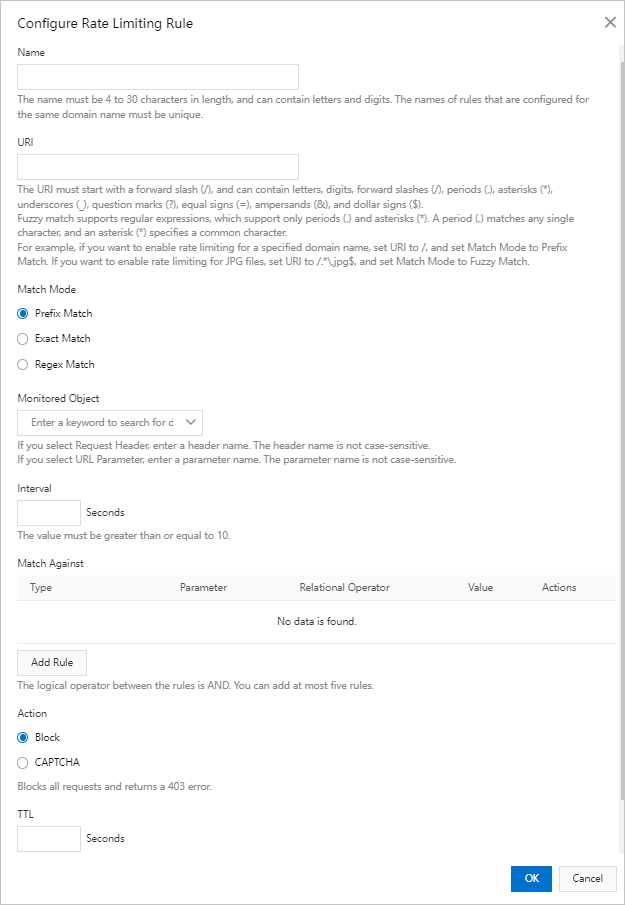Image resolution: width=625 pixels, height=905 pixels.
Task: Open the Monitored Object dropdown
Action: click(102, 423)
